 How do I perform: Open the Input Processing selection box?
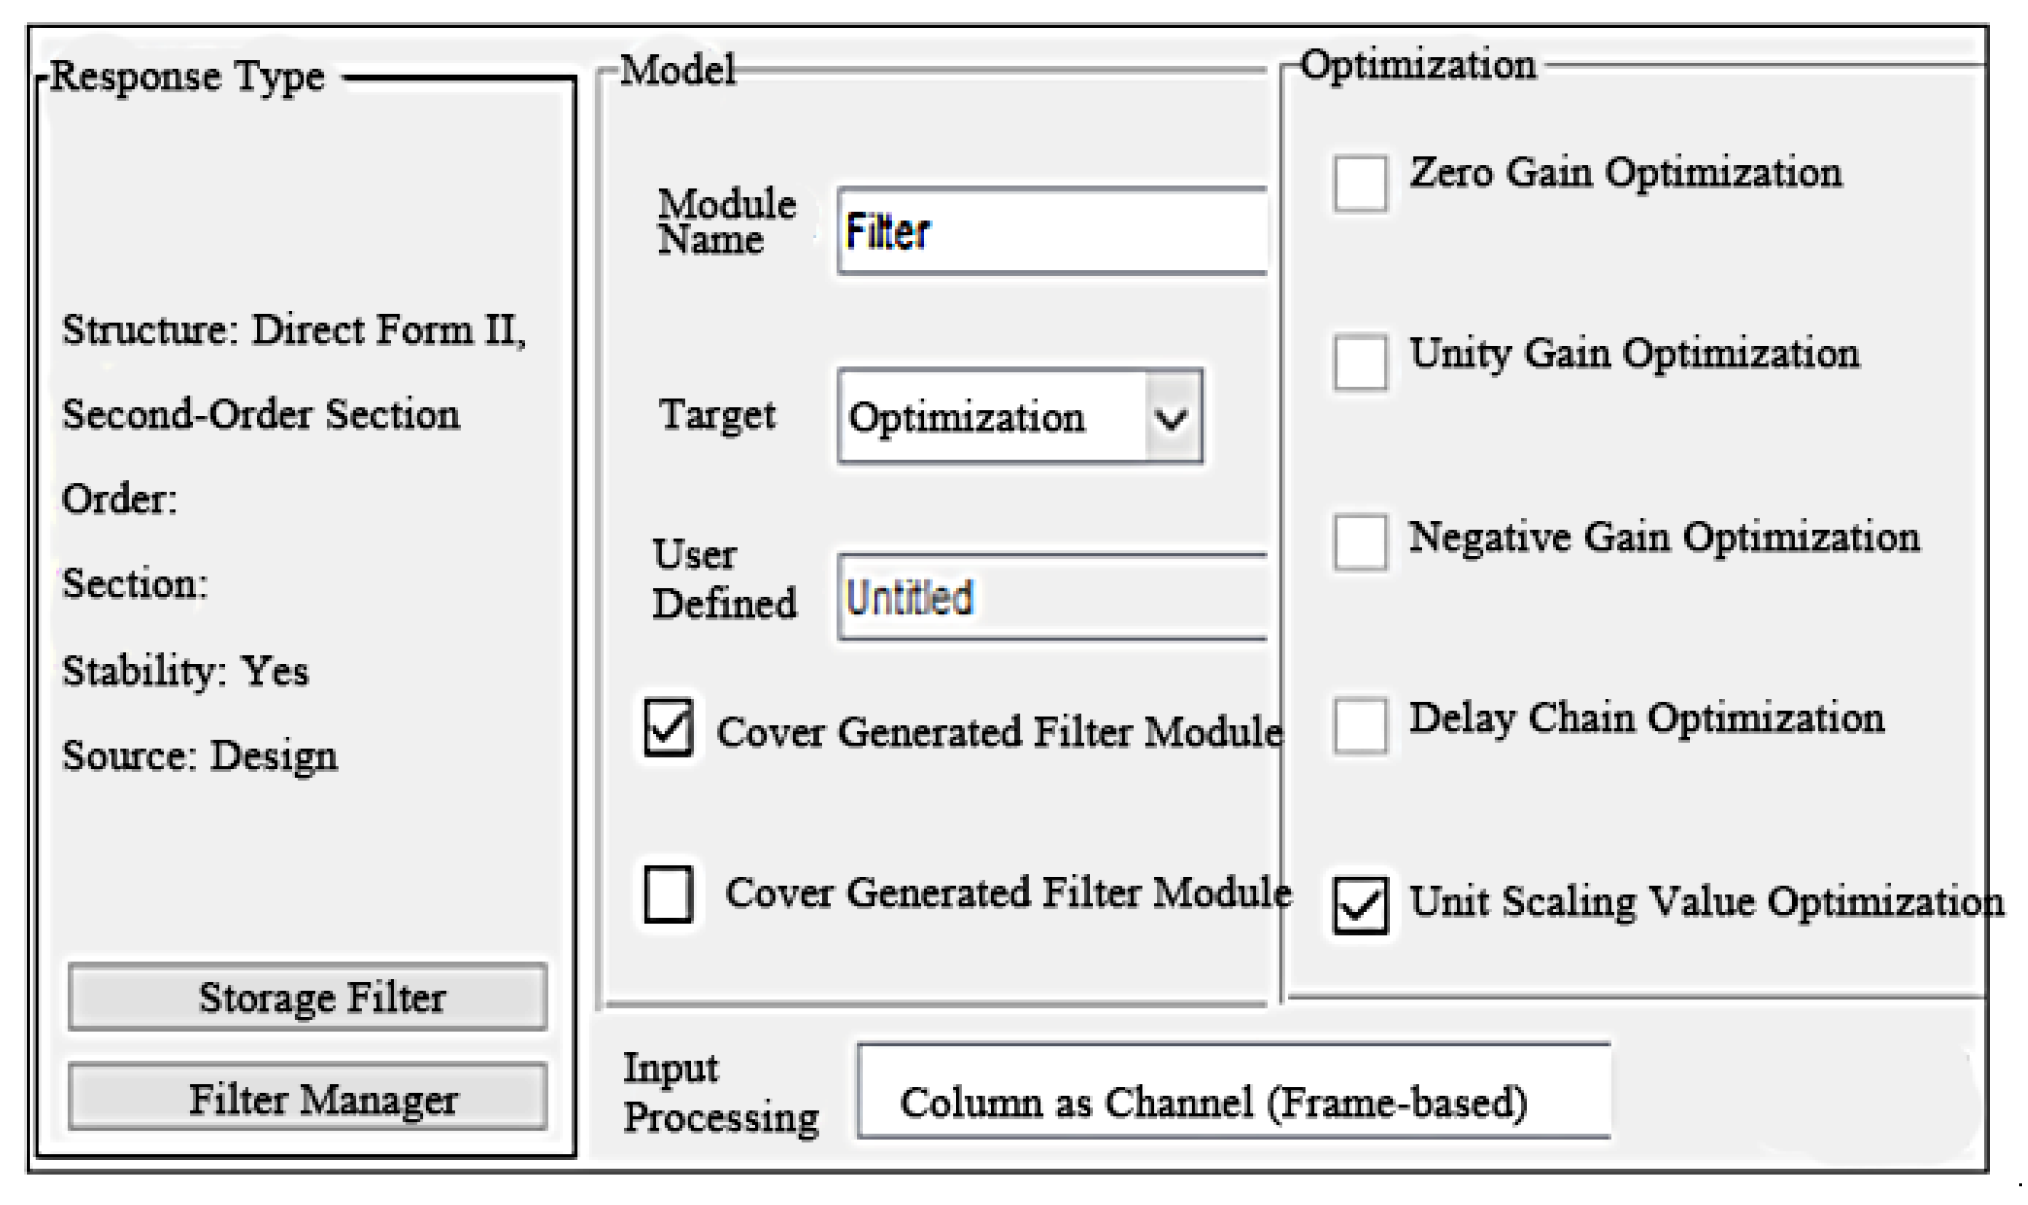click(x=1232, y=1091)
